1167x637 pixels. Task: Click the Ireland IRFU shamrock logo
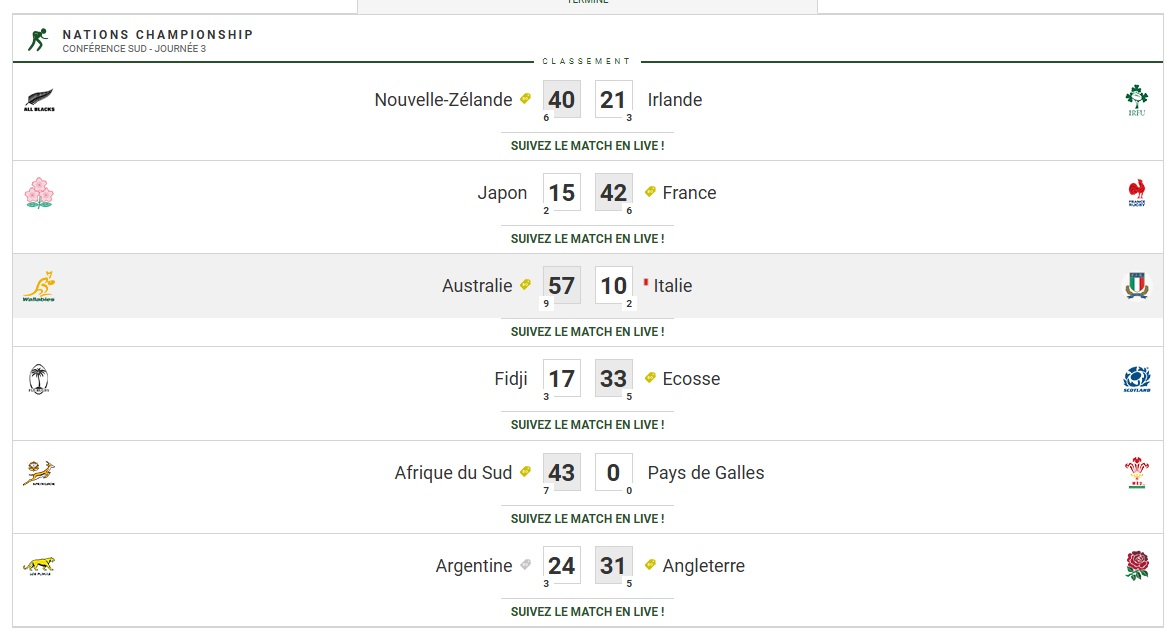1136,100
